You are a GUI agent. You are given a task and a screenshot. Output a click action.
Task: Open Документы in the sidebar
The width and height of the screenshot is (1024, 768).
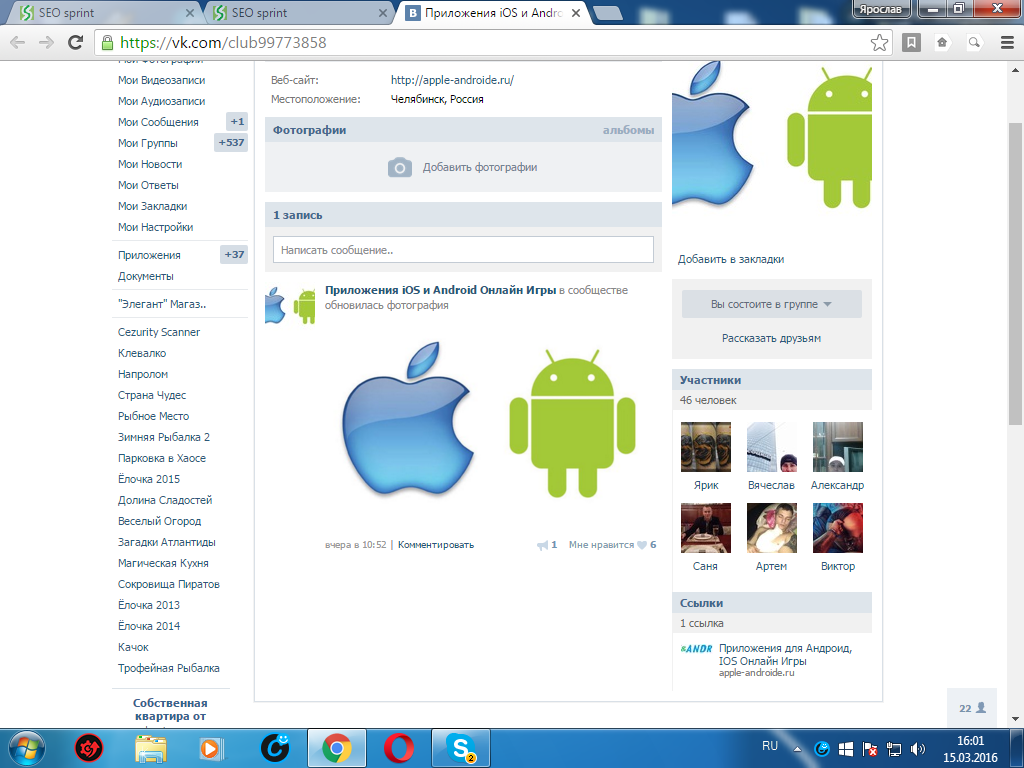click(146, 276)
